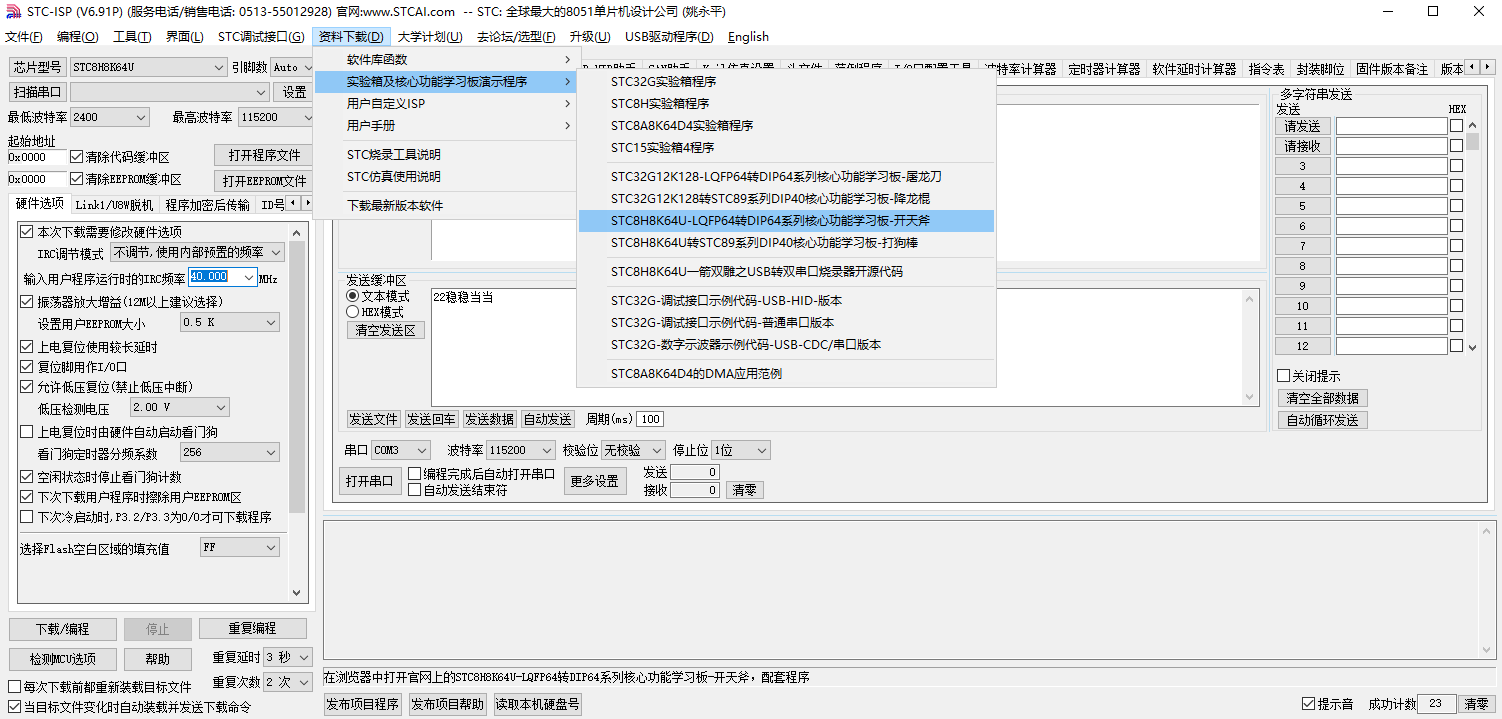Click 下载/编程 button
Screen dimensions: 1502x719
[62, 629]
